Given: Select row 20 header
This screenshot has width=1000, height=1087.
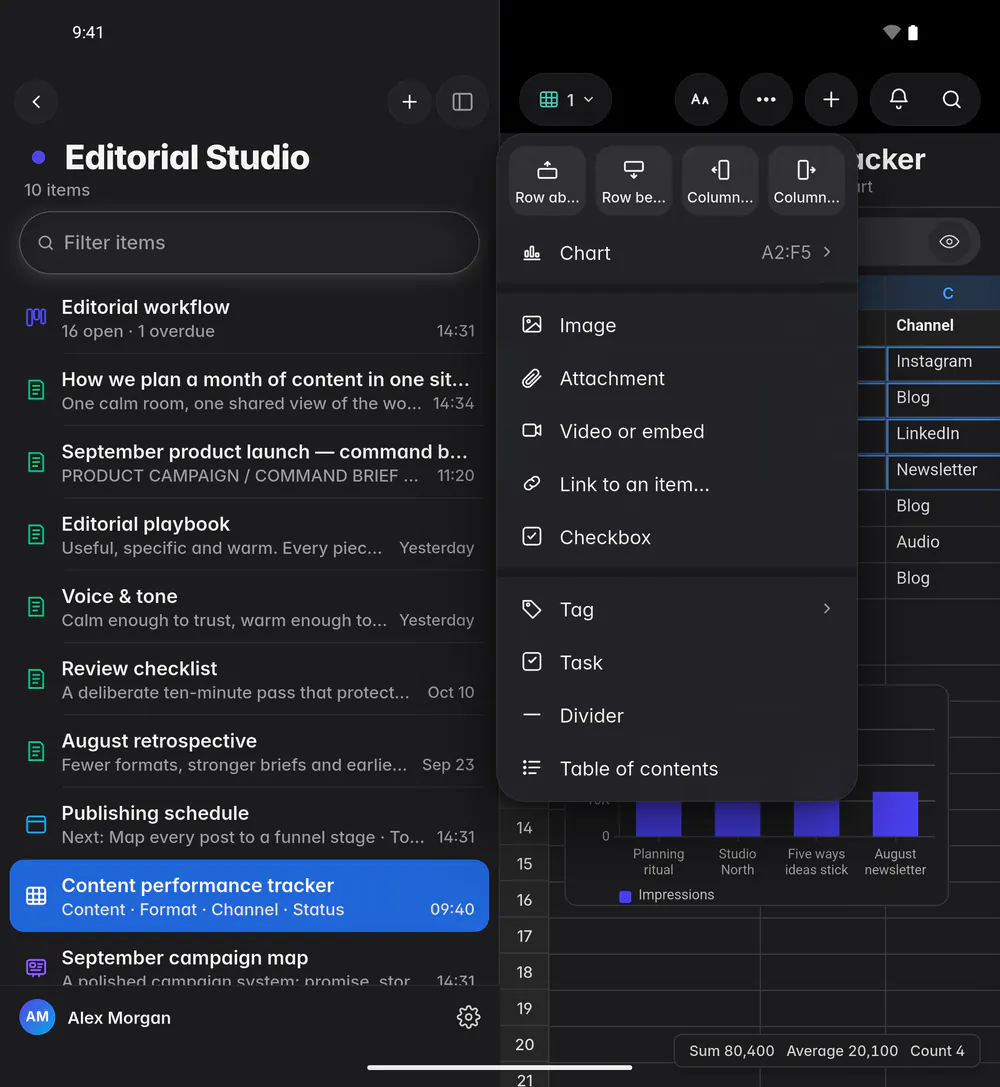Looking at the screenshot, I should (525, 1045).
